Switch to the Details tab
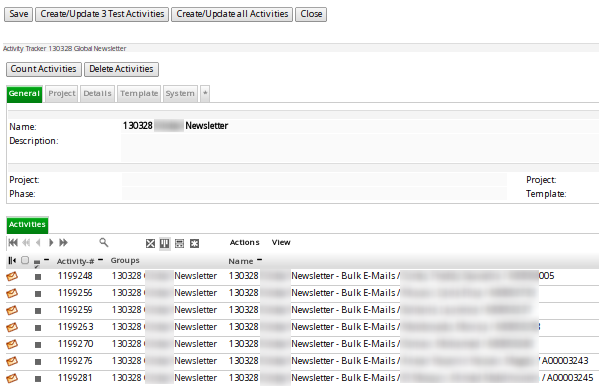599x386 pixels. point(97,94)
